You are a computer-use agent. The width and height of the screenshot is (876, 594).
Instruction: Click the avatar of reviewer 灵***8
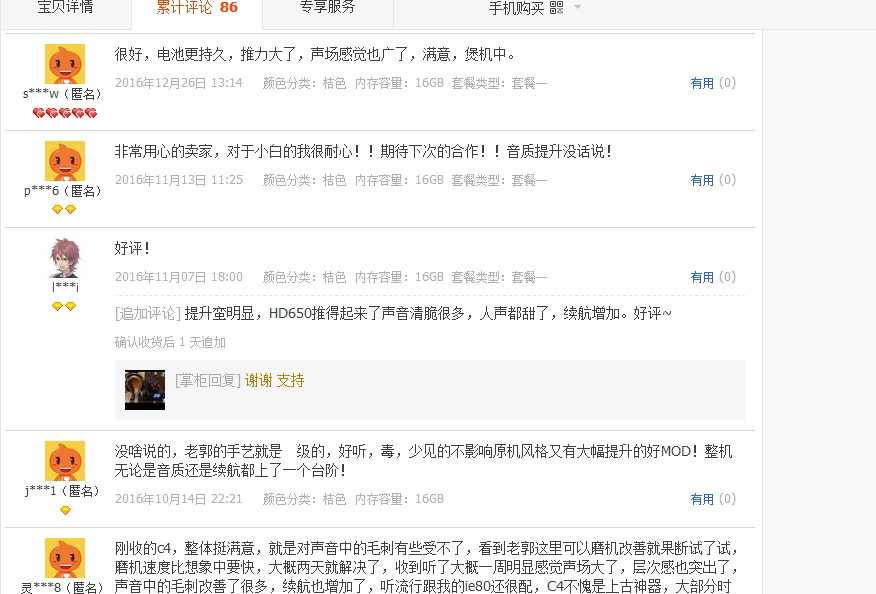pos(65,558)
